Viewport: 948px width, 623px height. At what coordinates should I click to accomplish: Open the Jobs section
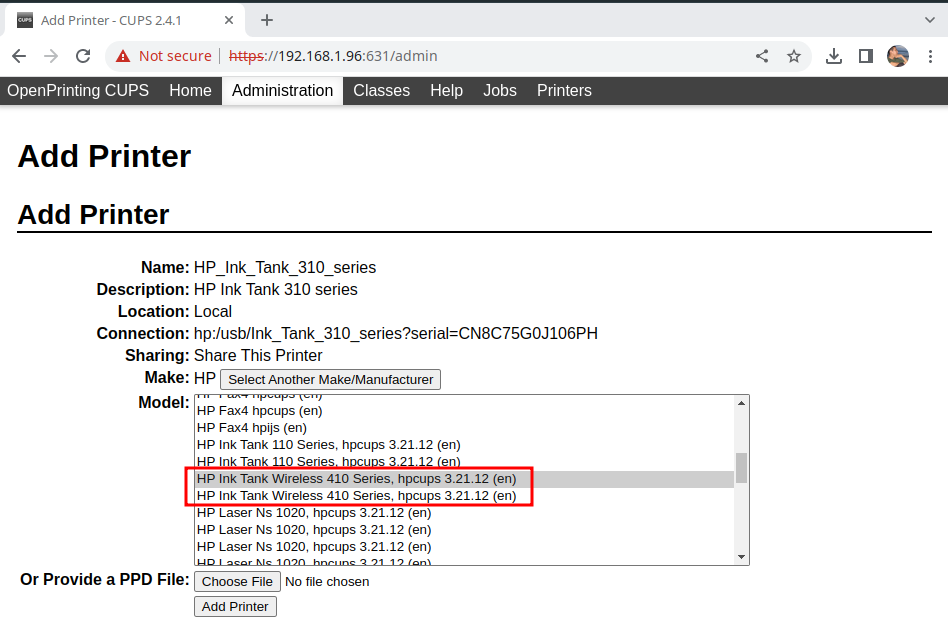click(x=499, y=90)
